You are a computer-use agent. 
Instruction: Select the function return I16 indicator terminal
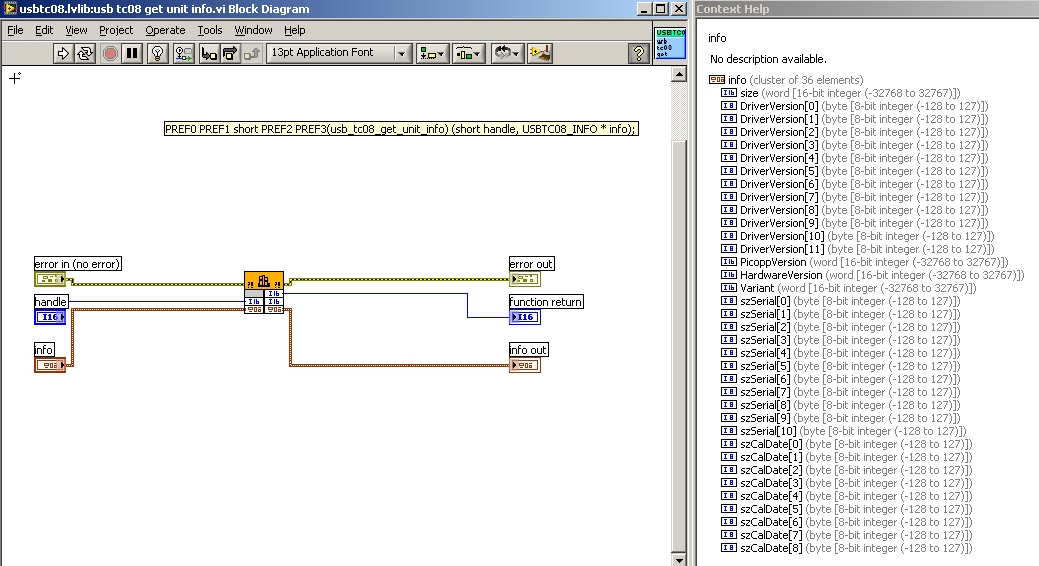point(524,318)
